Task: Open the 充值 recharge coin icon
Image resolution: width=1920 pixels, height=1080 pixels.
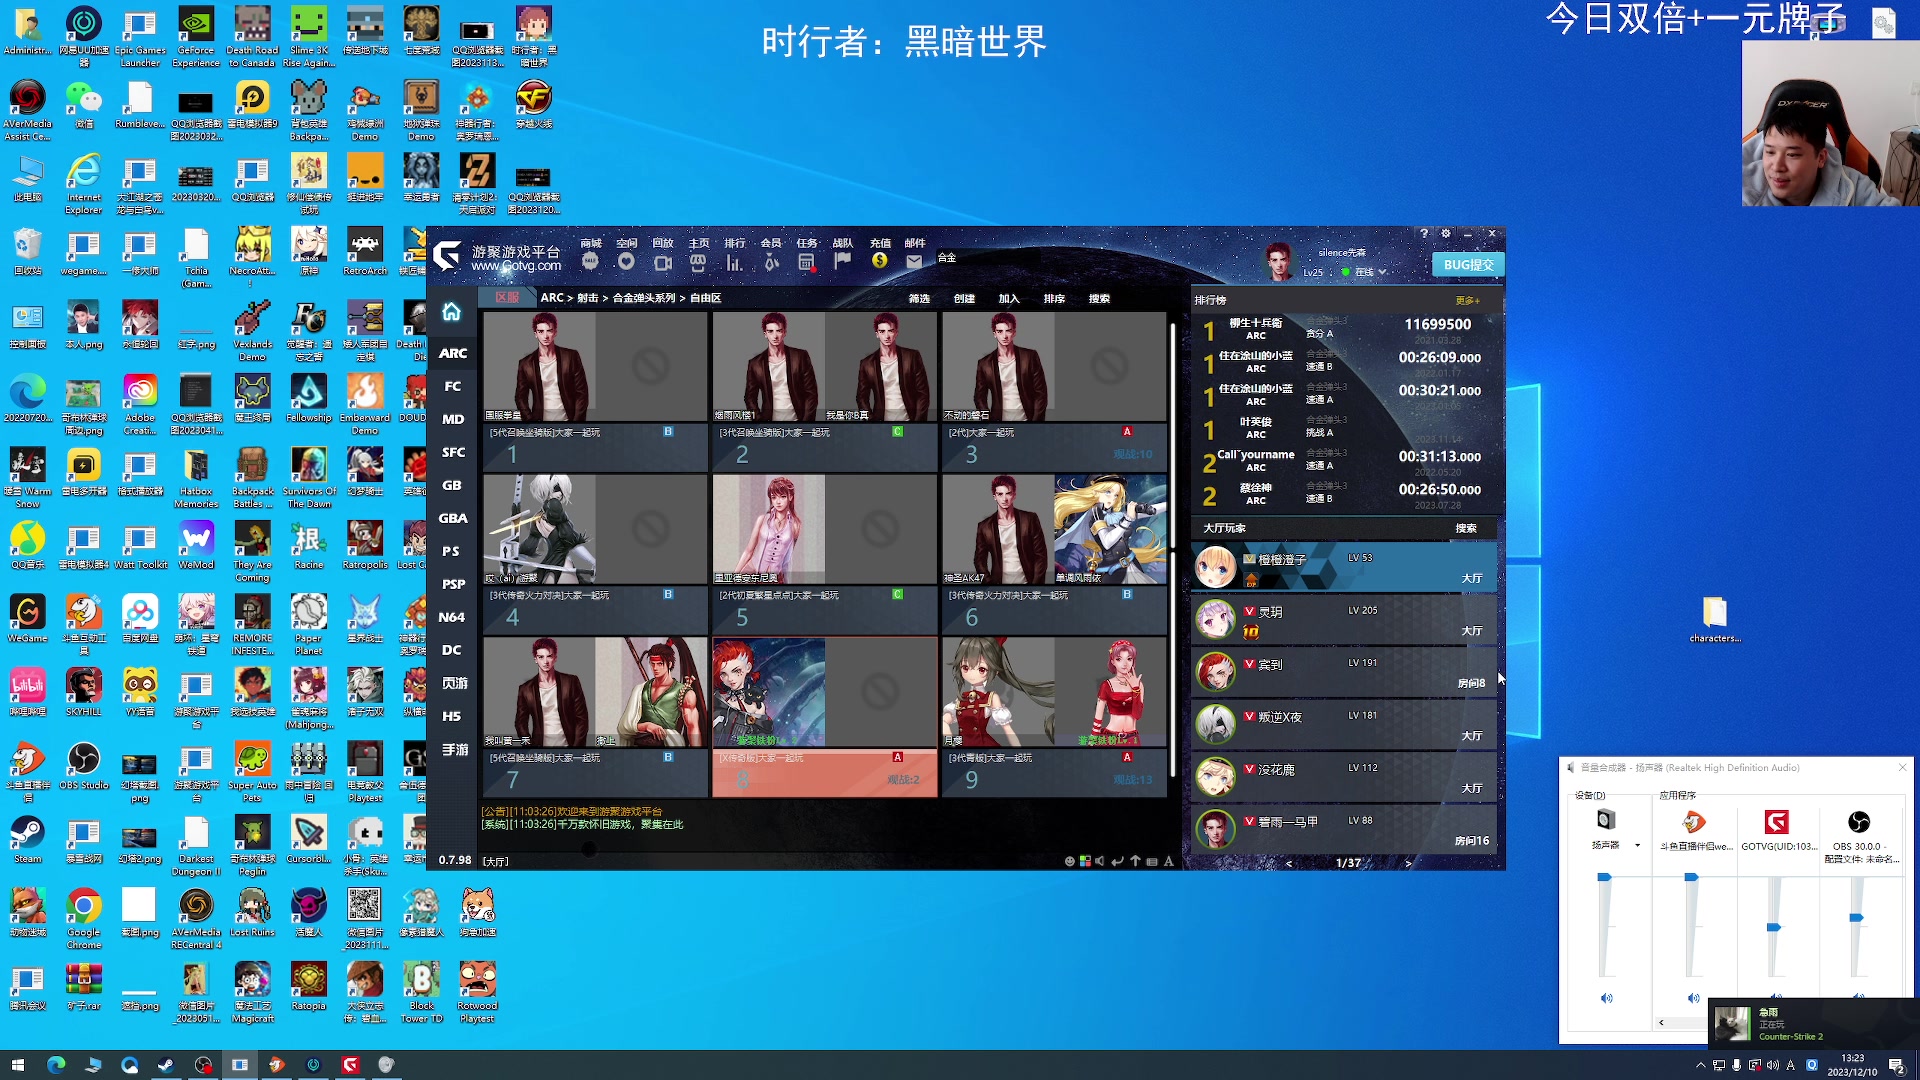Action: pos(879,260)
